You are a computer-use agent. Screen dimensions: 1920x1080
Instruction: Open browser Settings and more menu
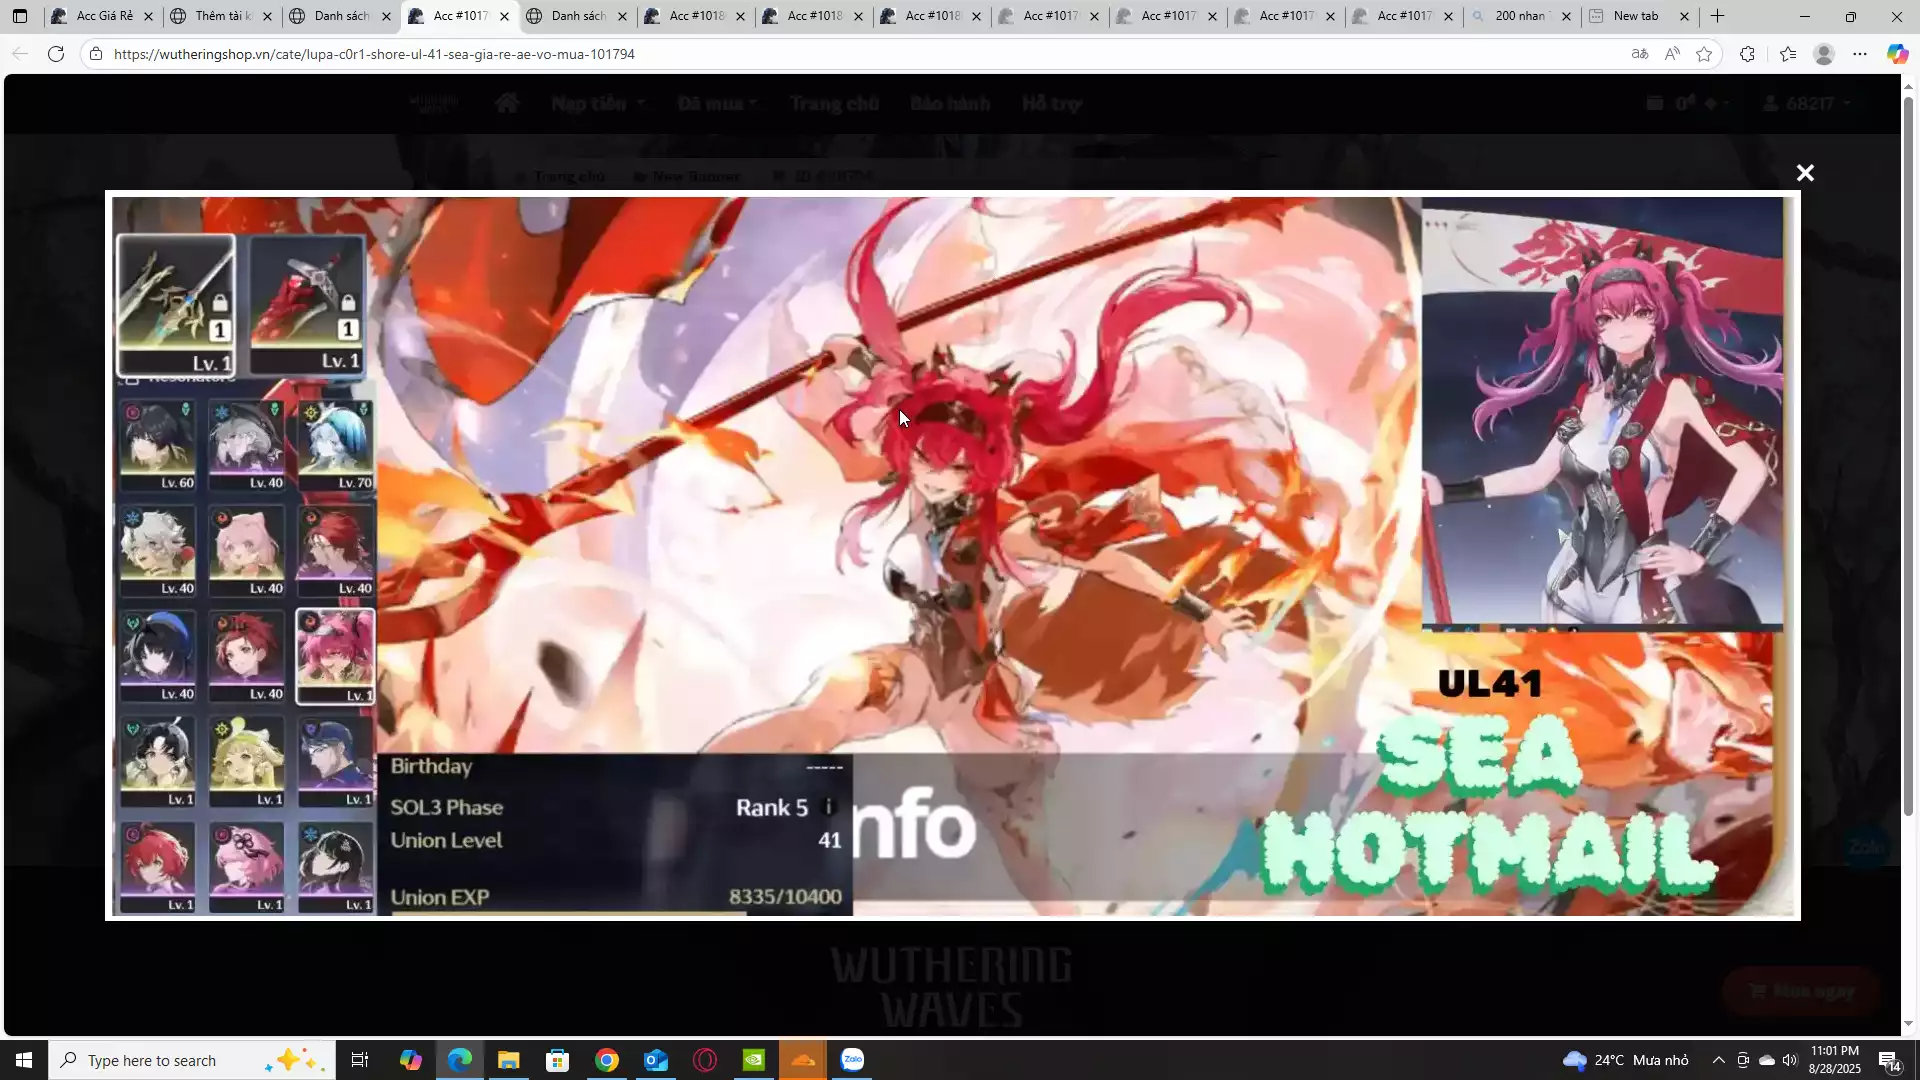1860,54
